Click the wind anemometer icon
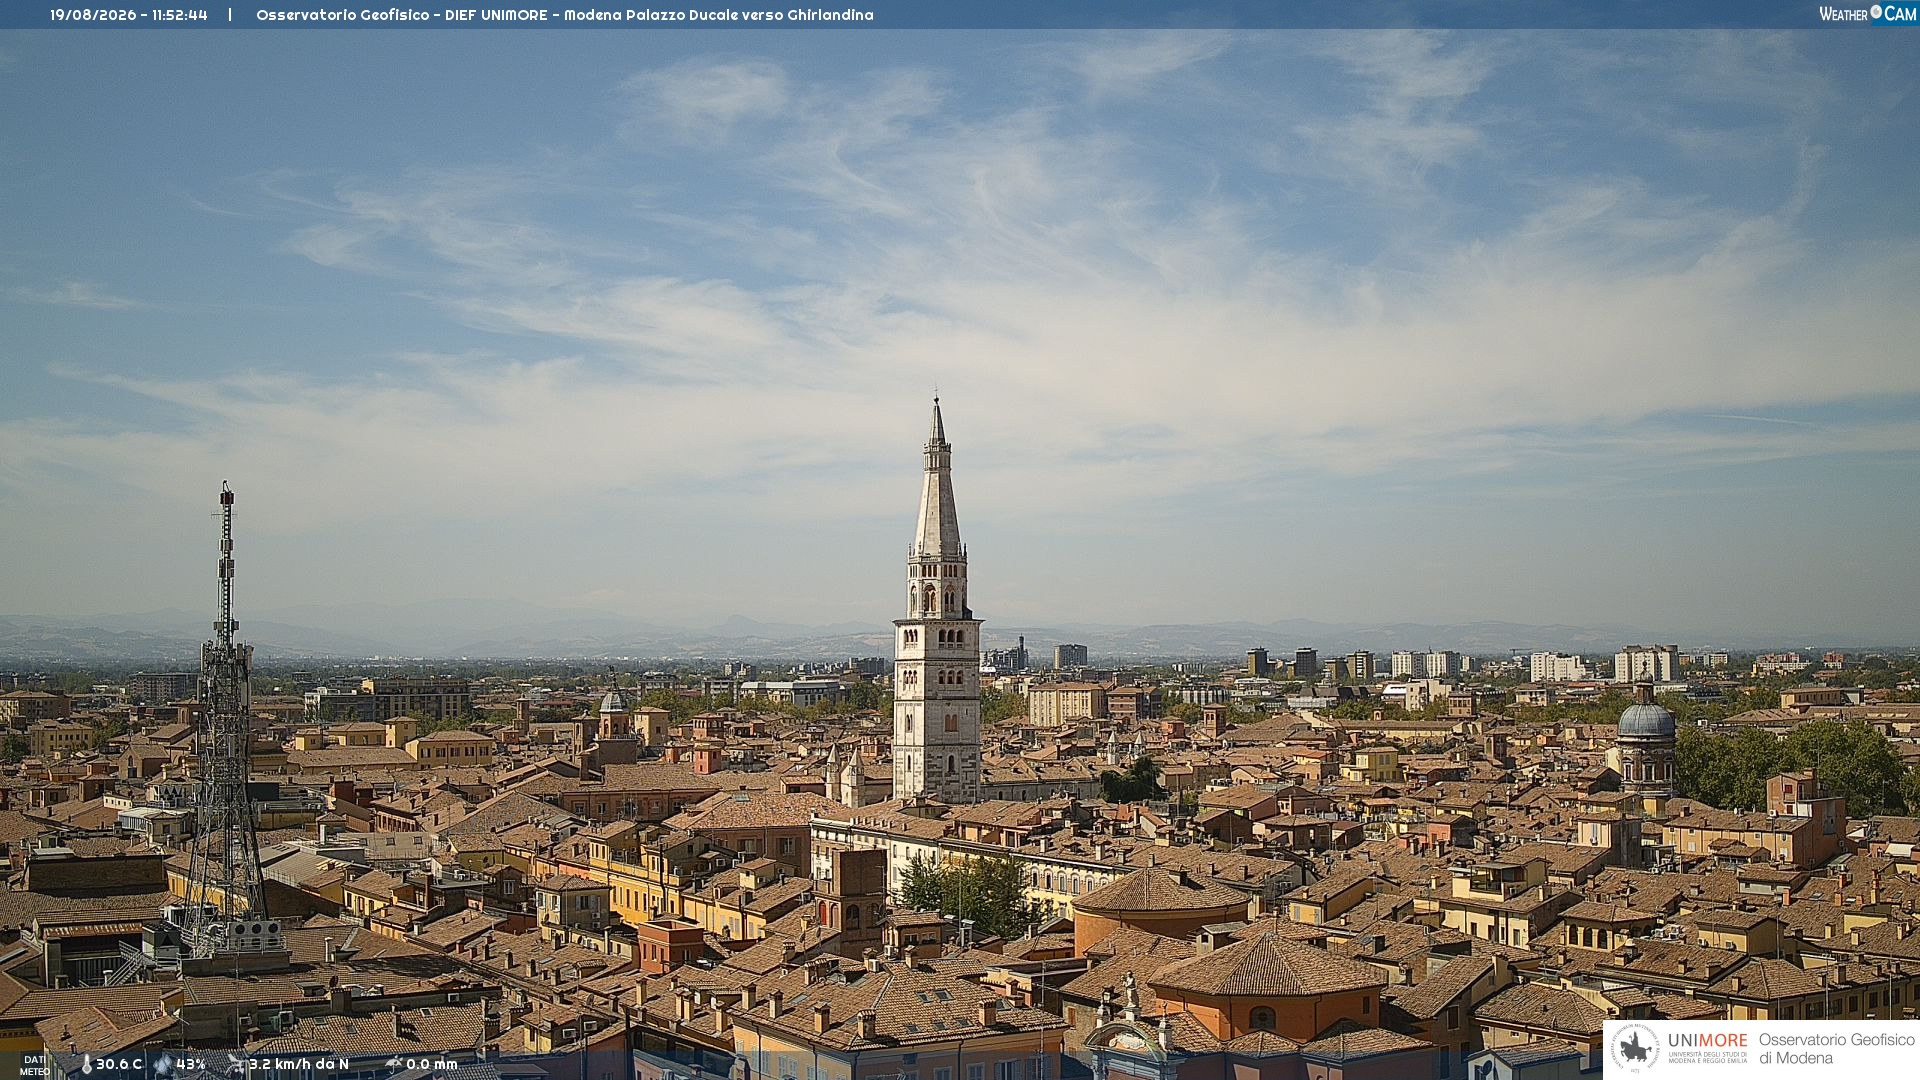Screen dimensions: 1920x1080 click(x=236, y=1064)
